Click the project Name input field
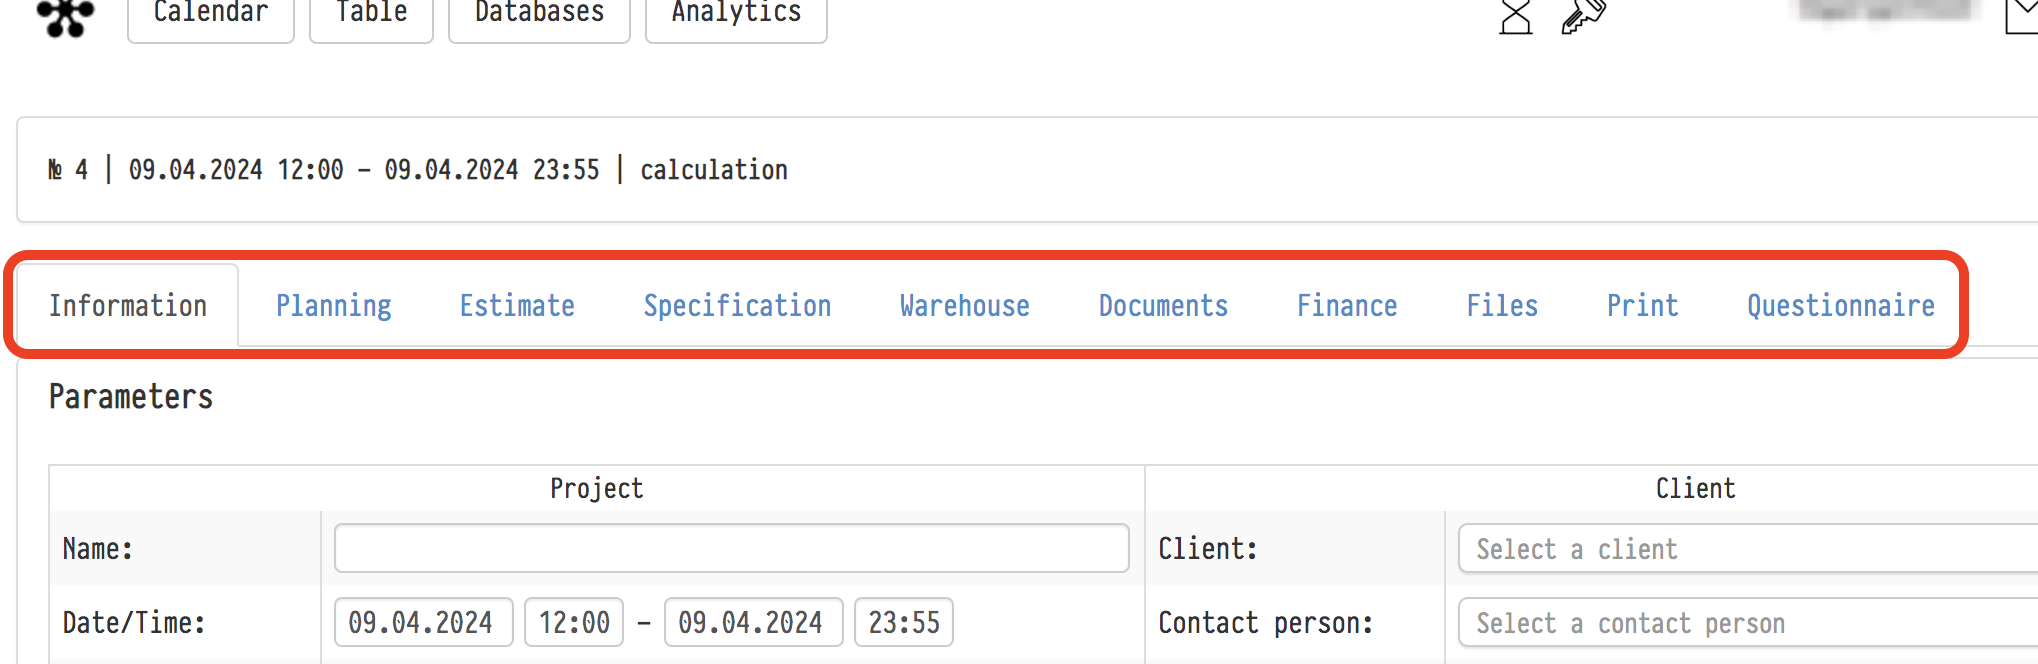The height and width of the screenshot is (664, 2038). pos(731,549)
